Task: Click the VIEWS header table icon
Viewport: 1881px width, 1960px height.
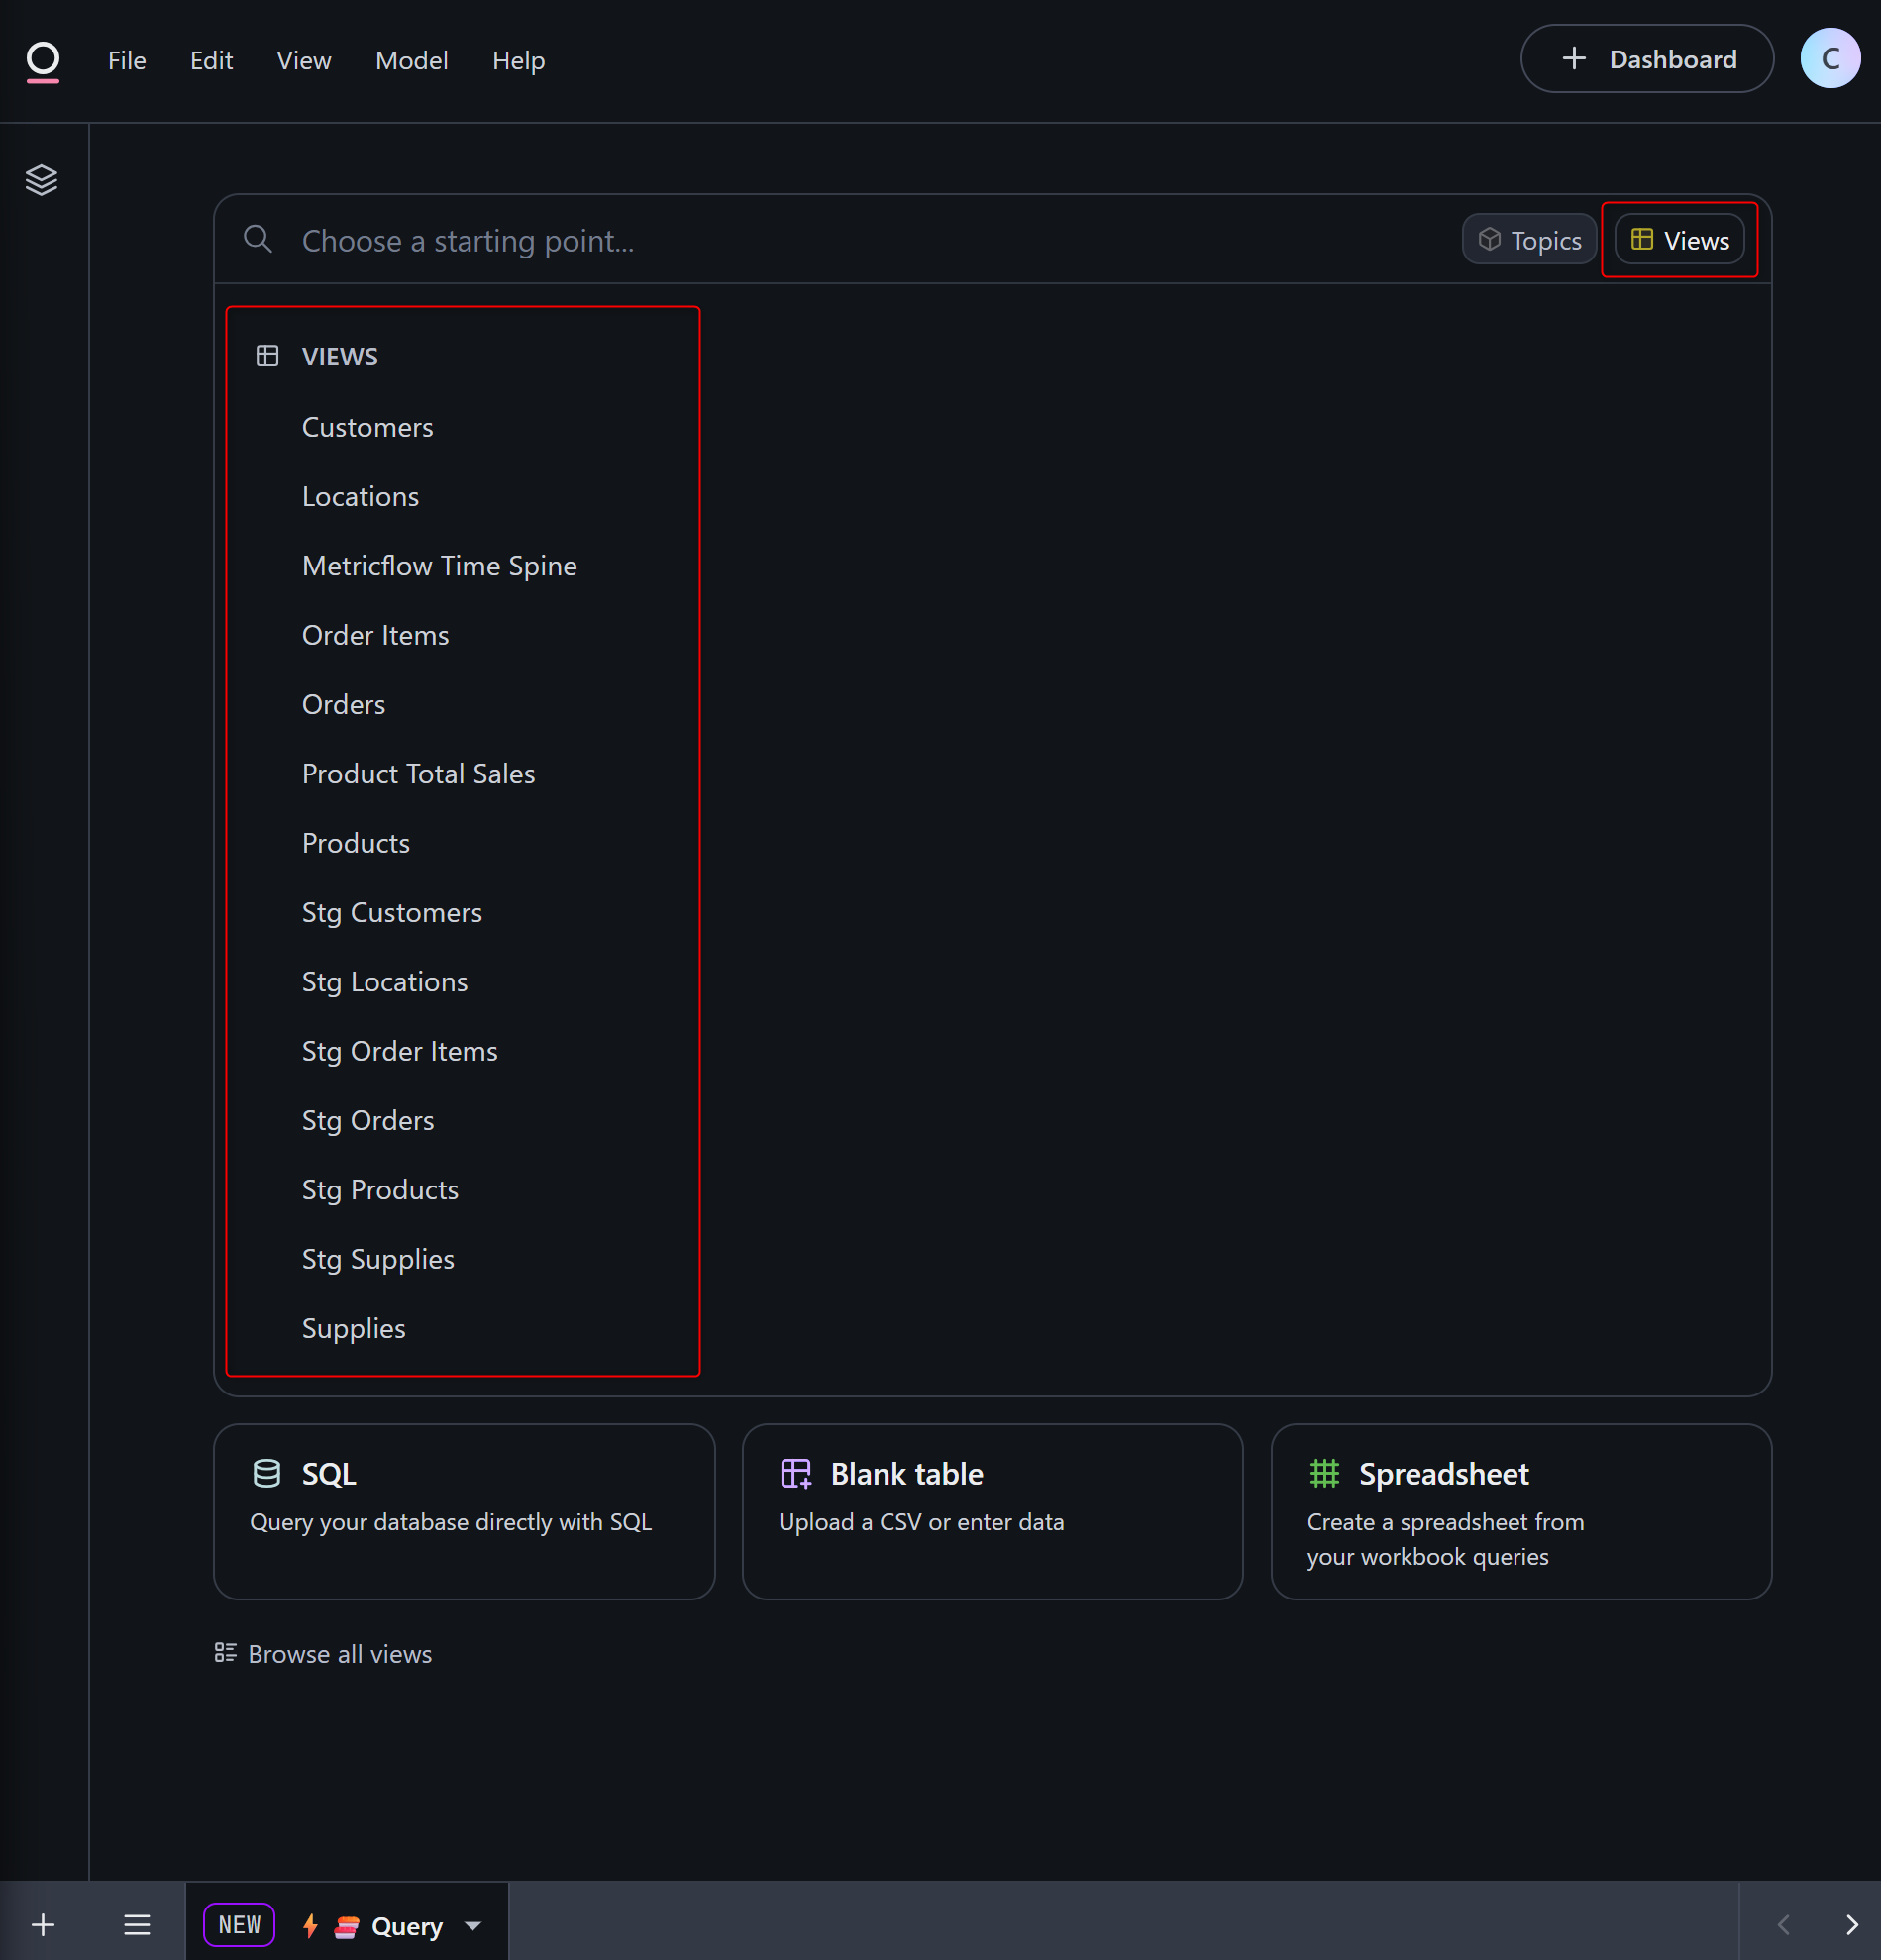Action: tap(267, 356)
